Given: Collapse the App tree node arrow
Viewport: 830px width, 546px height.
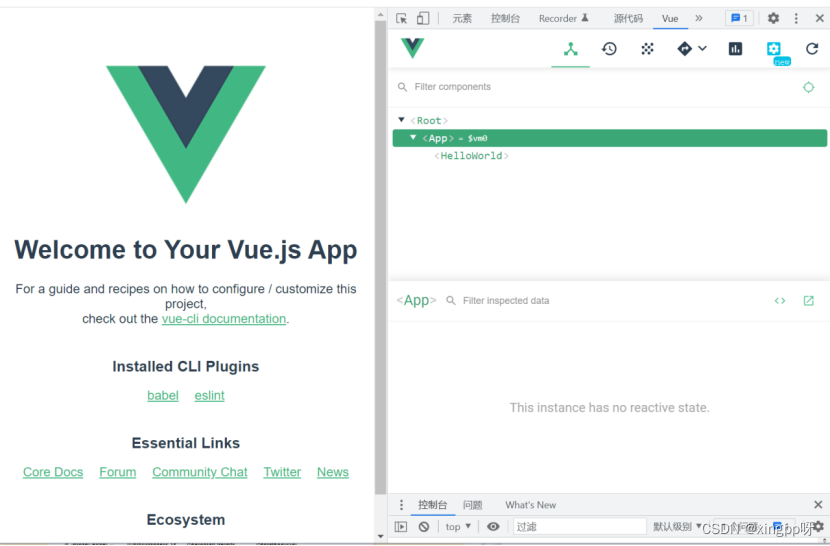Looking at the screenshot, I should pyautogui.click(x=413, y=138).
